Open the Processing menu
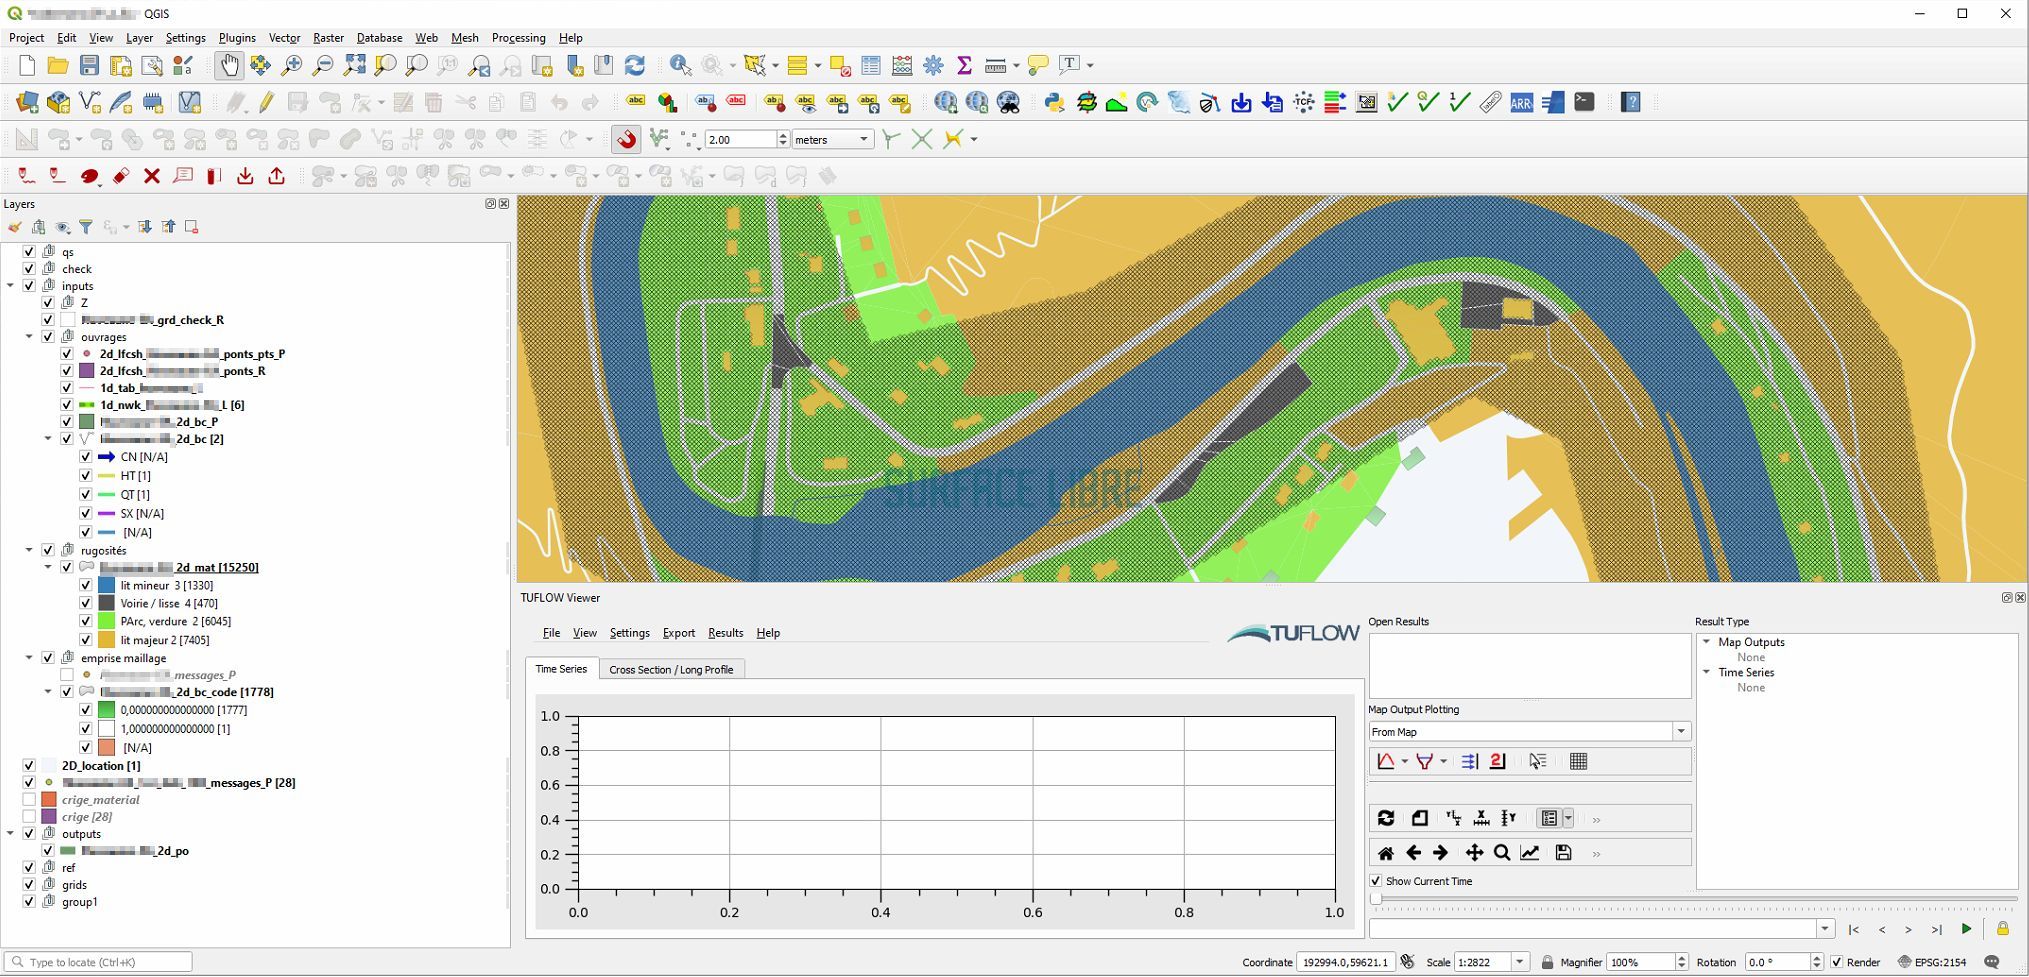The height and width of the screenshot is (977, 2029). click(518, 38)
